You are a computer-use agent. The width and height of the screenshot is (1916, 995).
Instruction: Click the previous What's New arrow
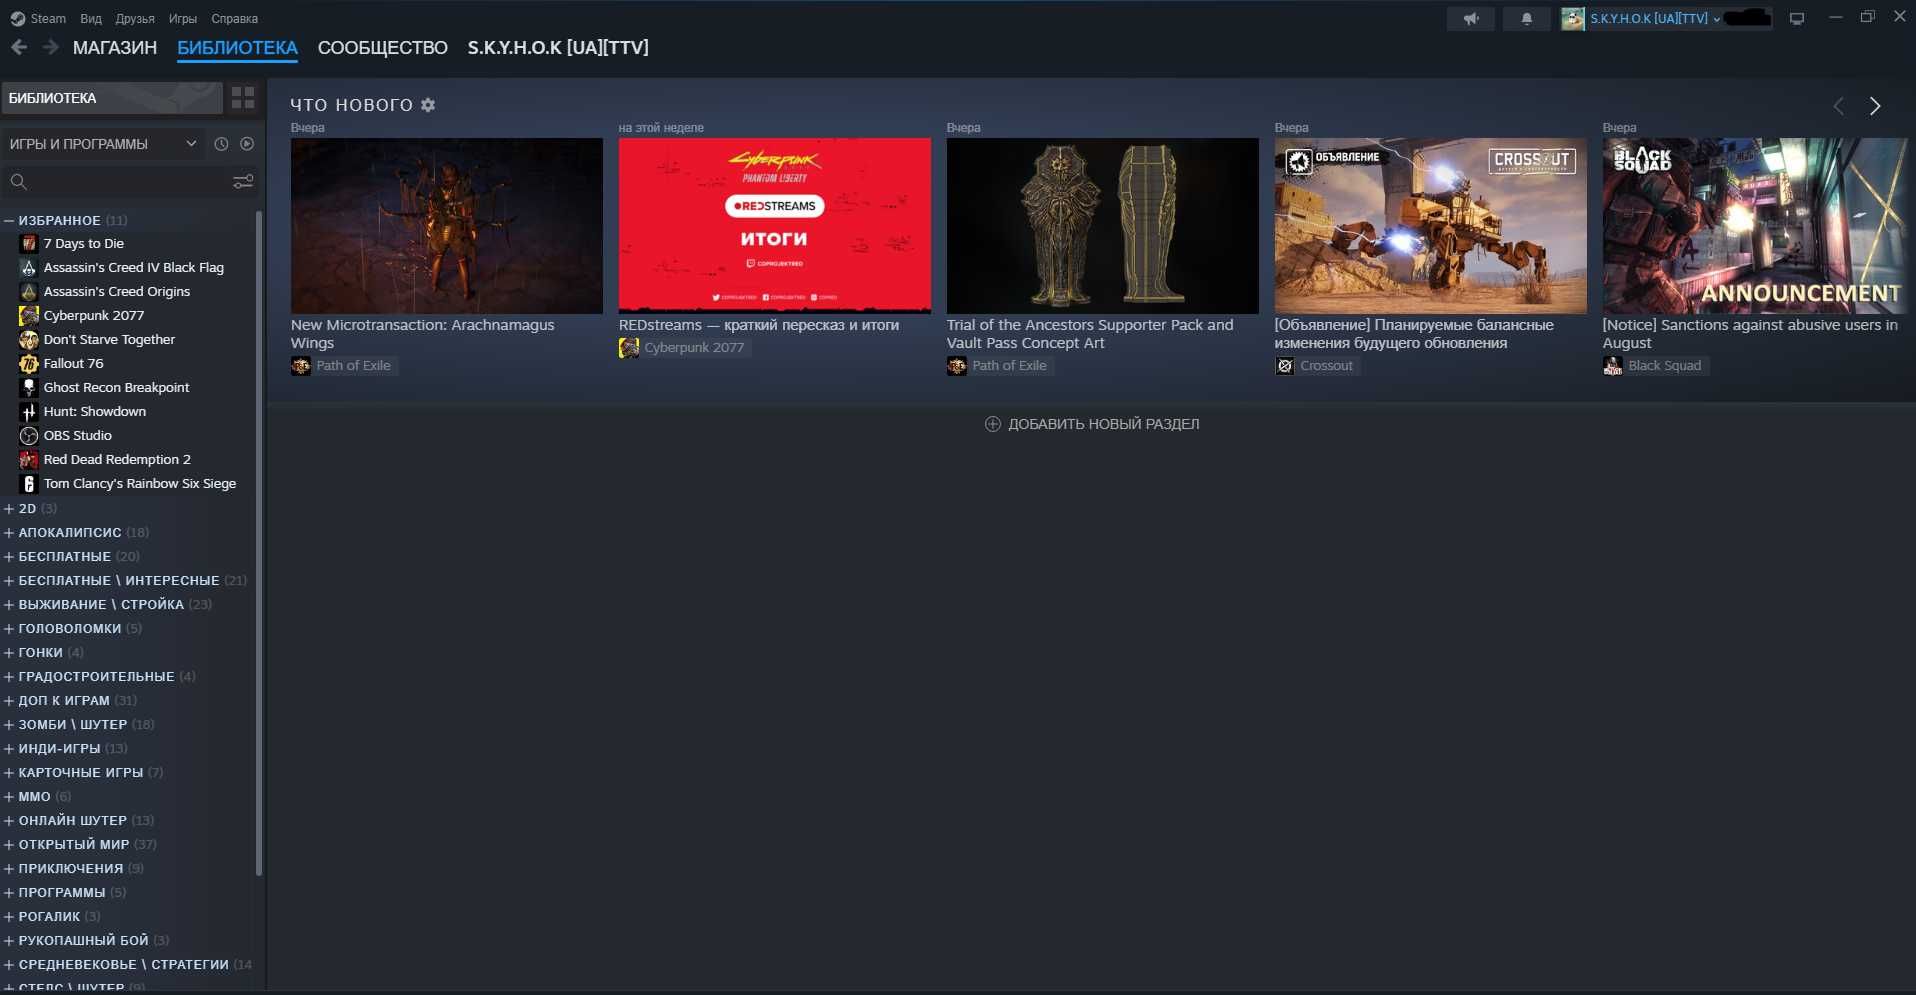(1838, 106)
